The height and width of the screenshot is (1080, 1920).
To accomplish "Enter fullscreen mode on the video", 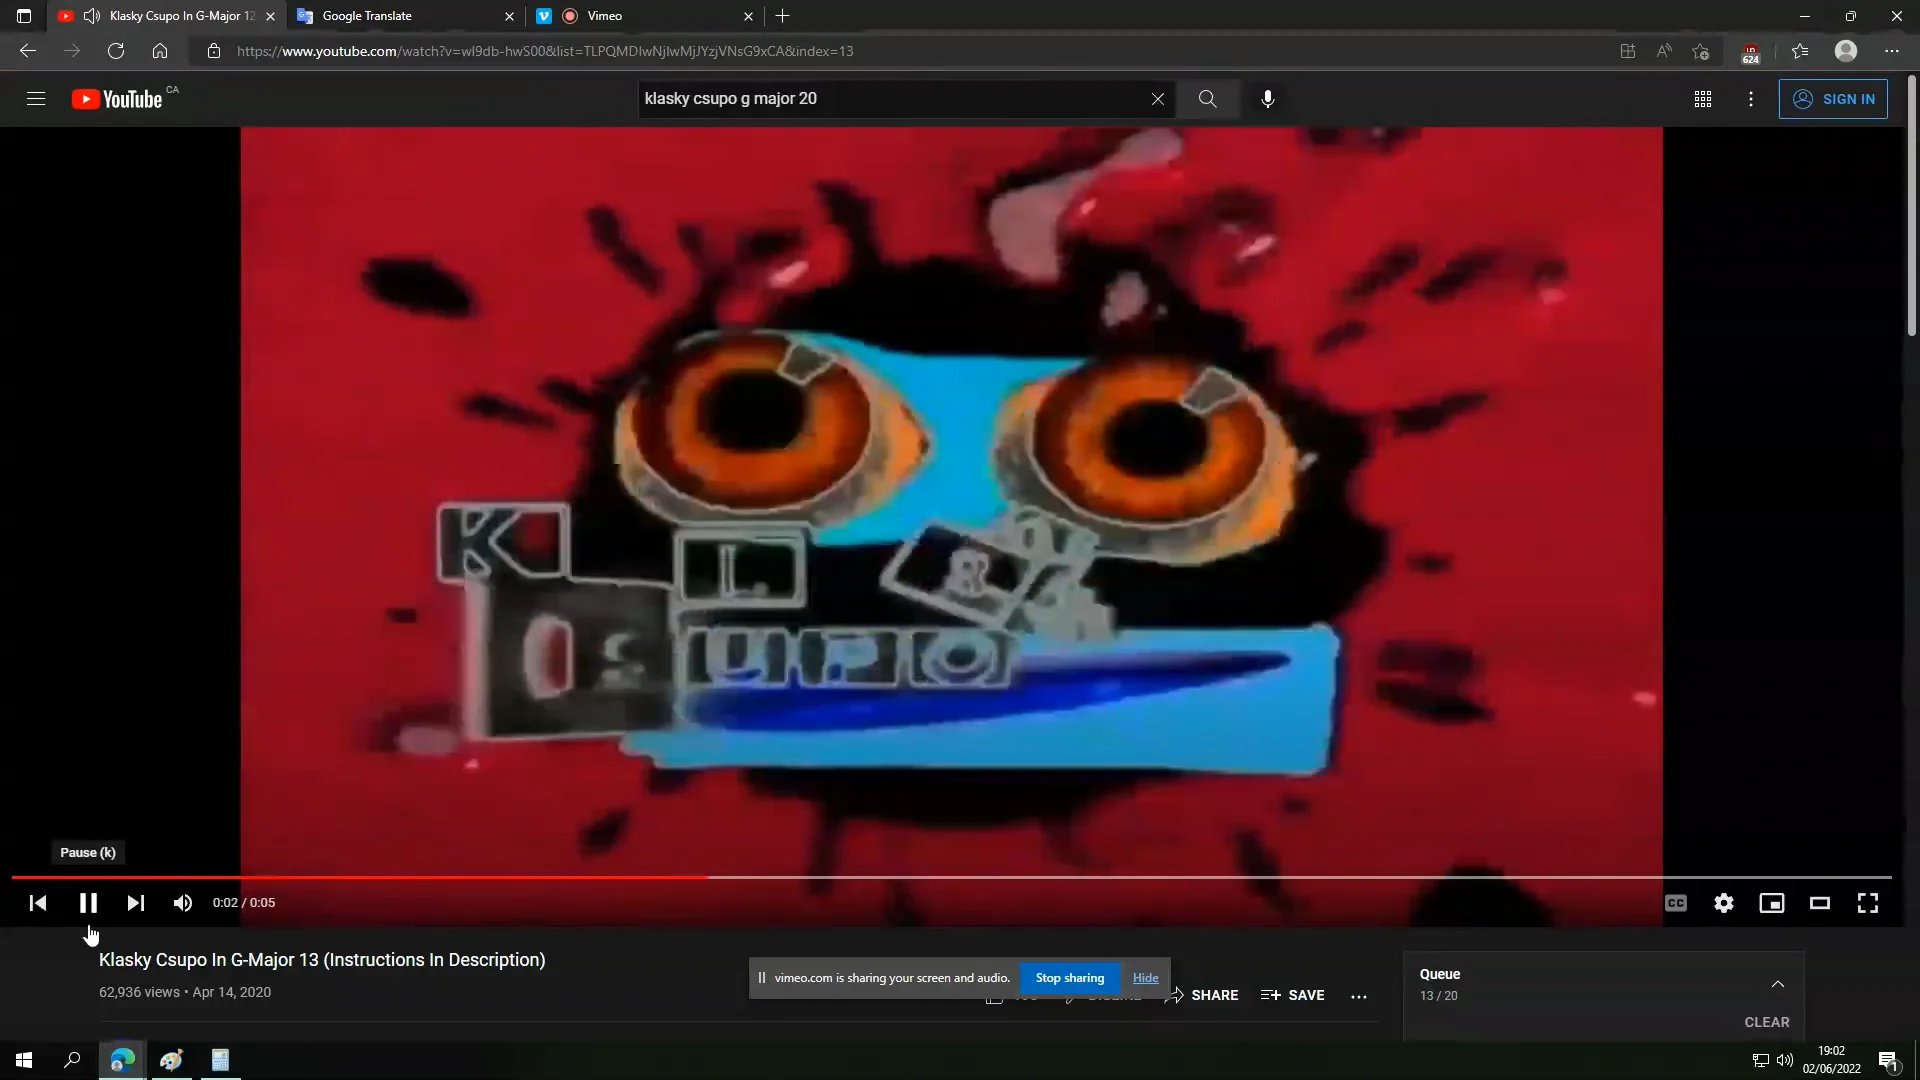I will [x=1867, y=902].
